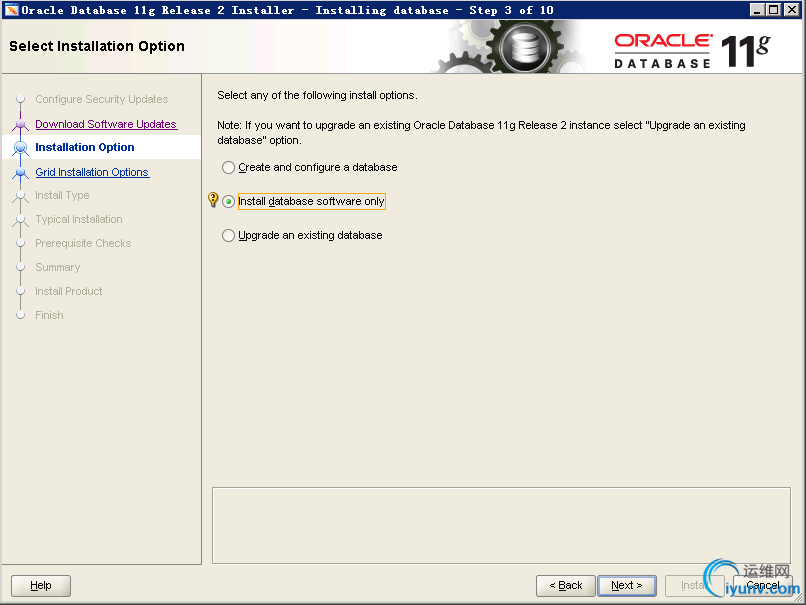Click the 'Install database software only' label text
Screen dimensions: 806x605
[312, 201]
